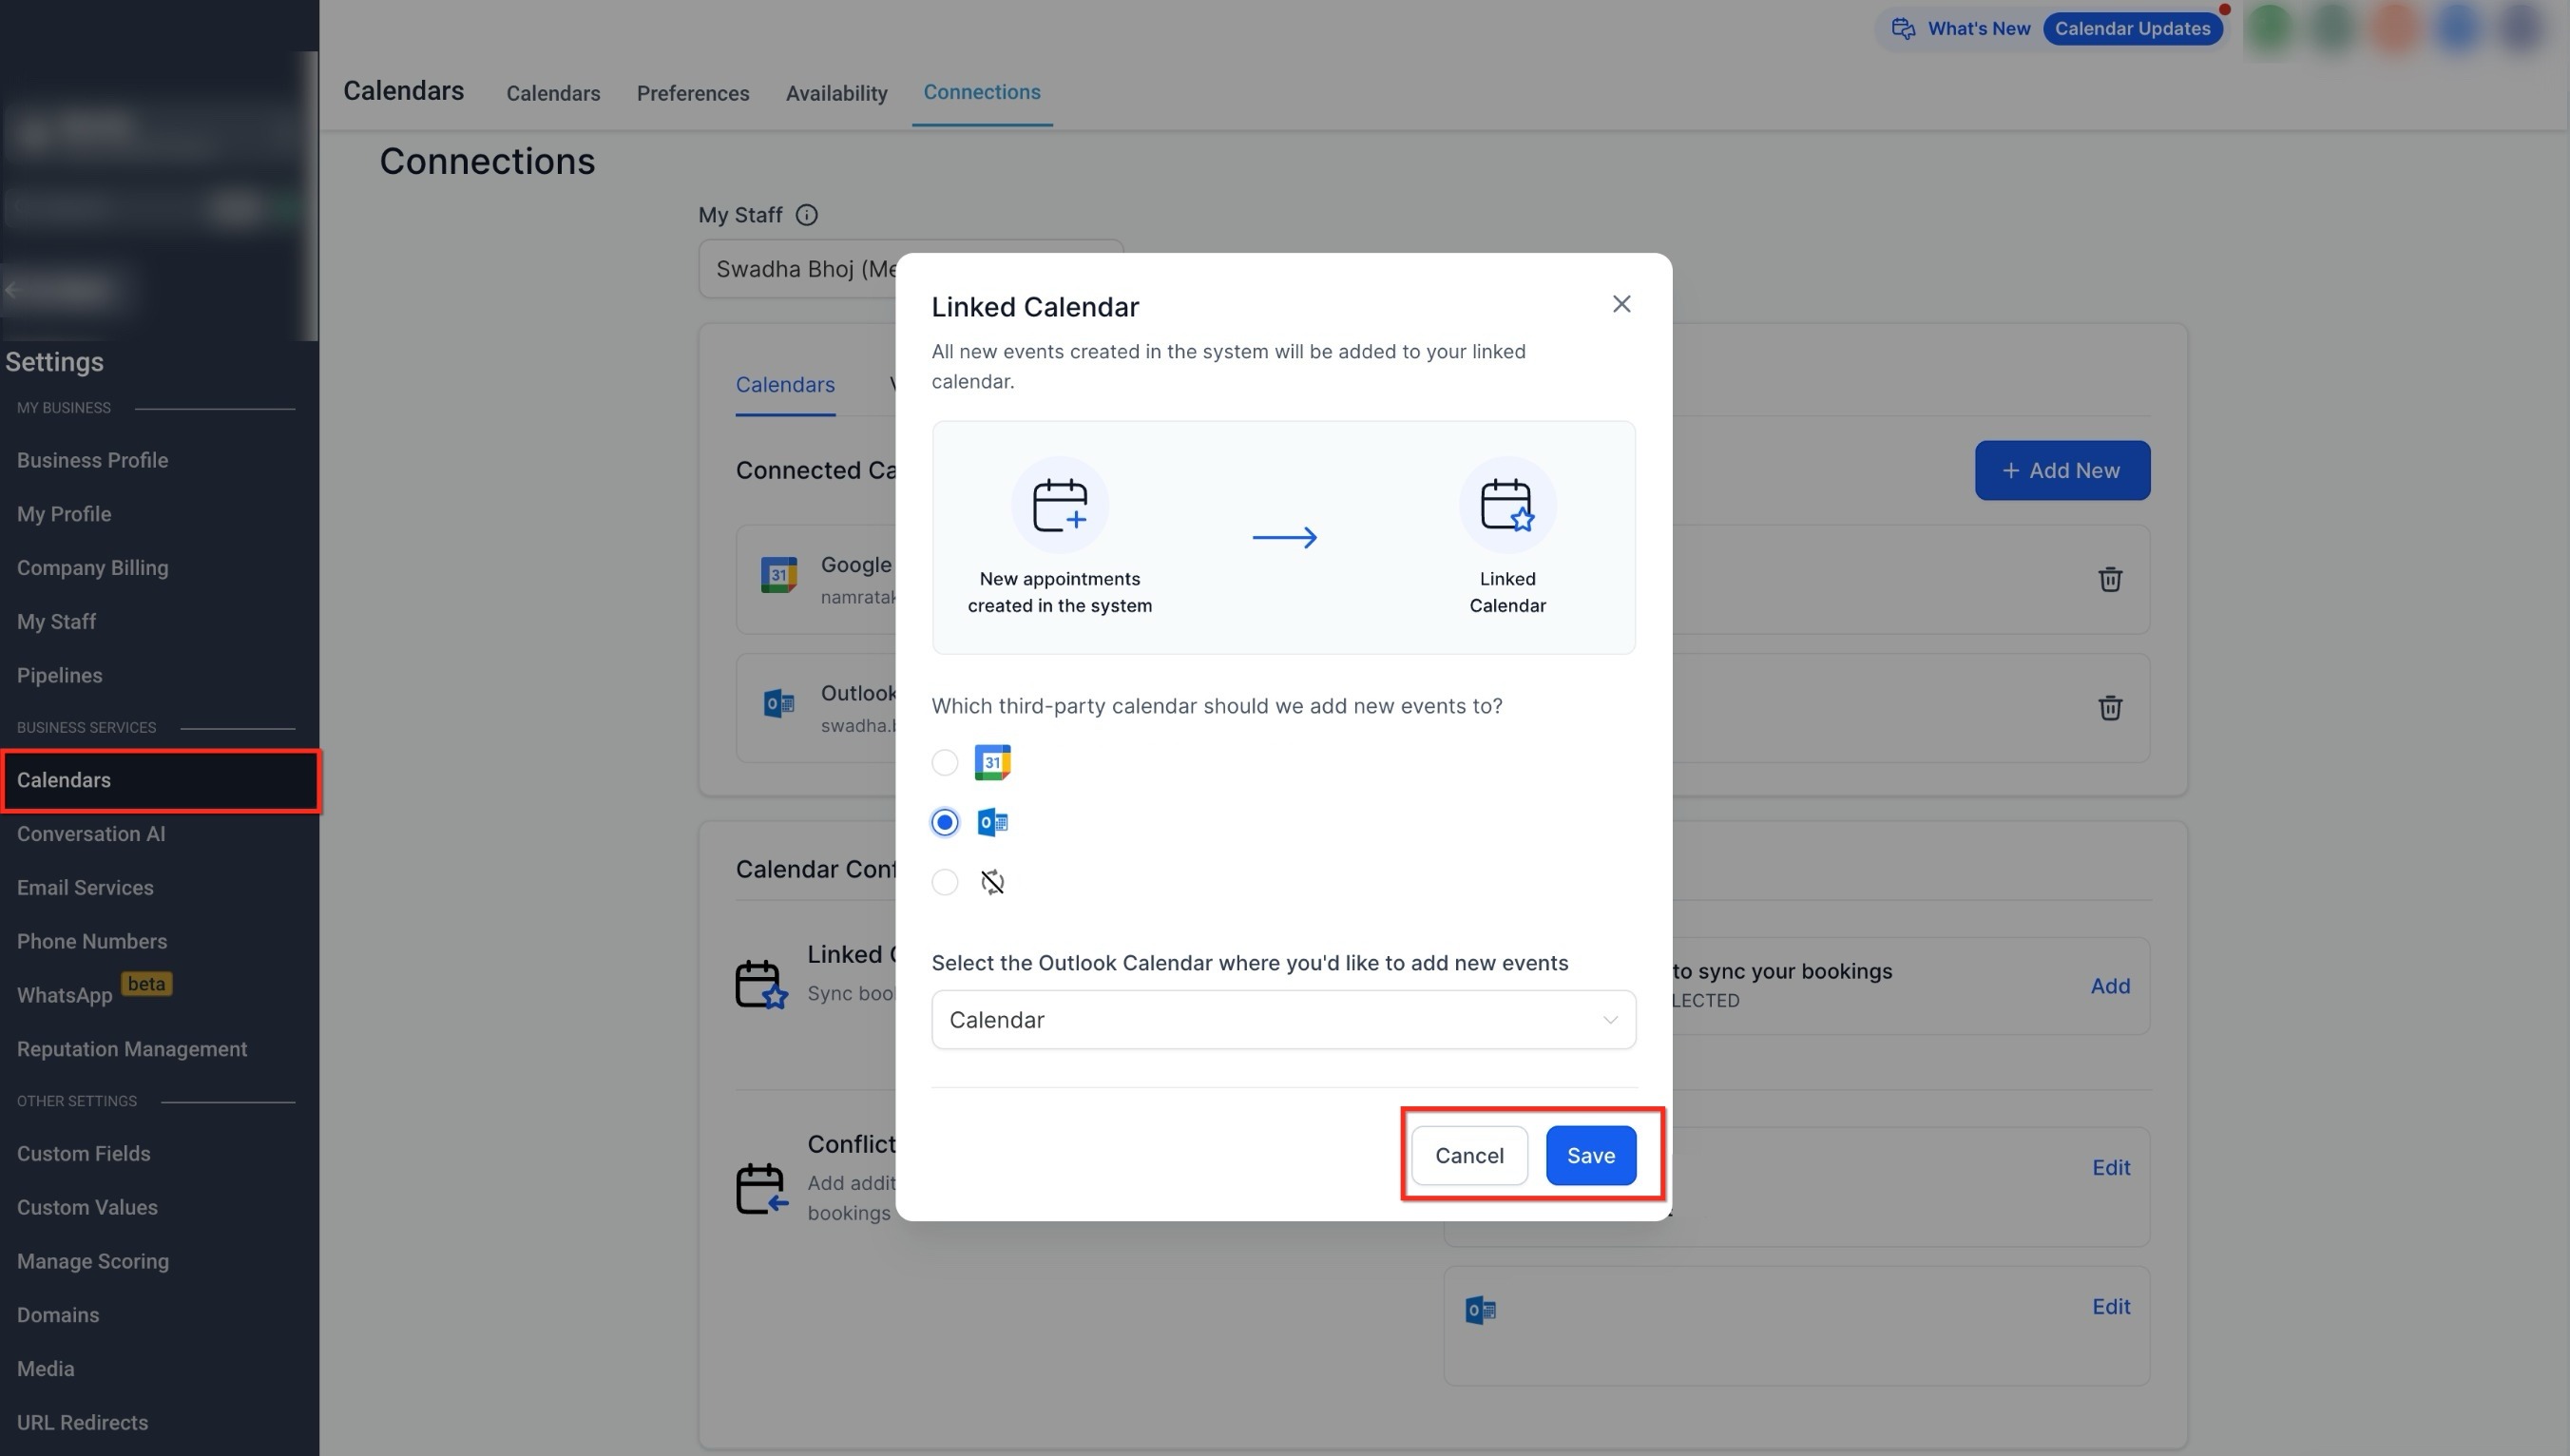Open Conversation AI in settings sidebar
Screen dimensions: 2570x1456
[91, 834]
